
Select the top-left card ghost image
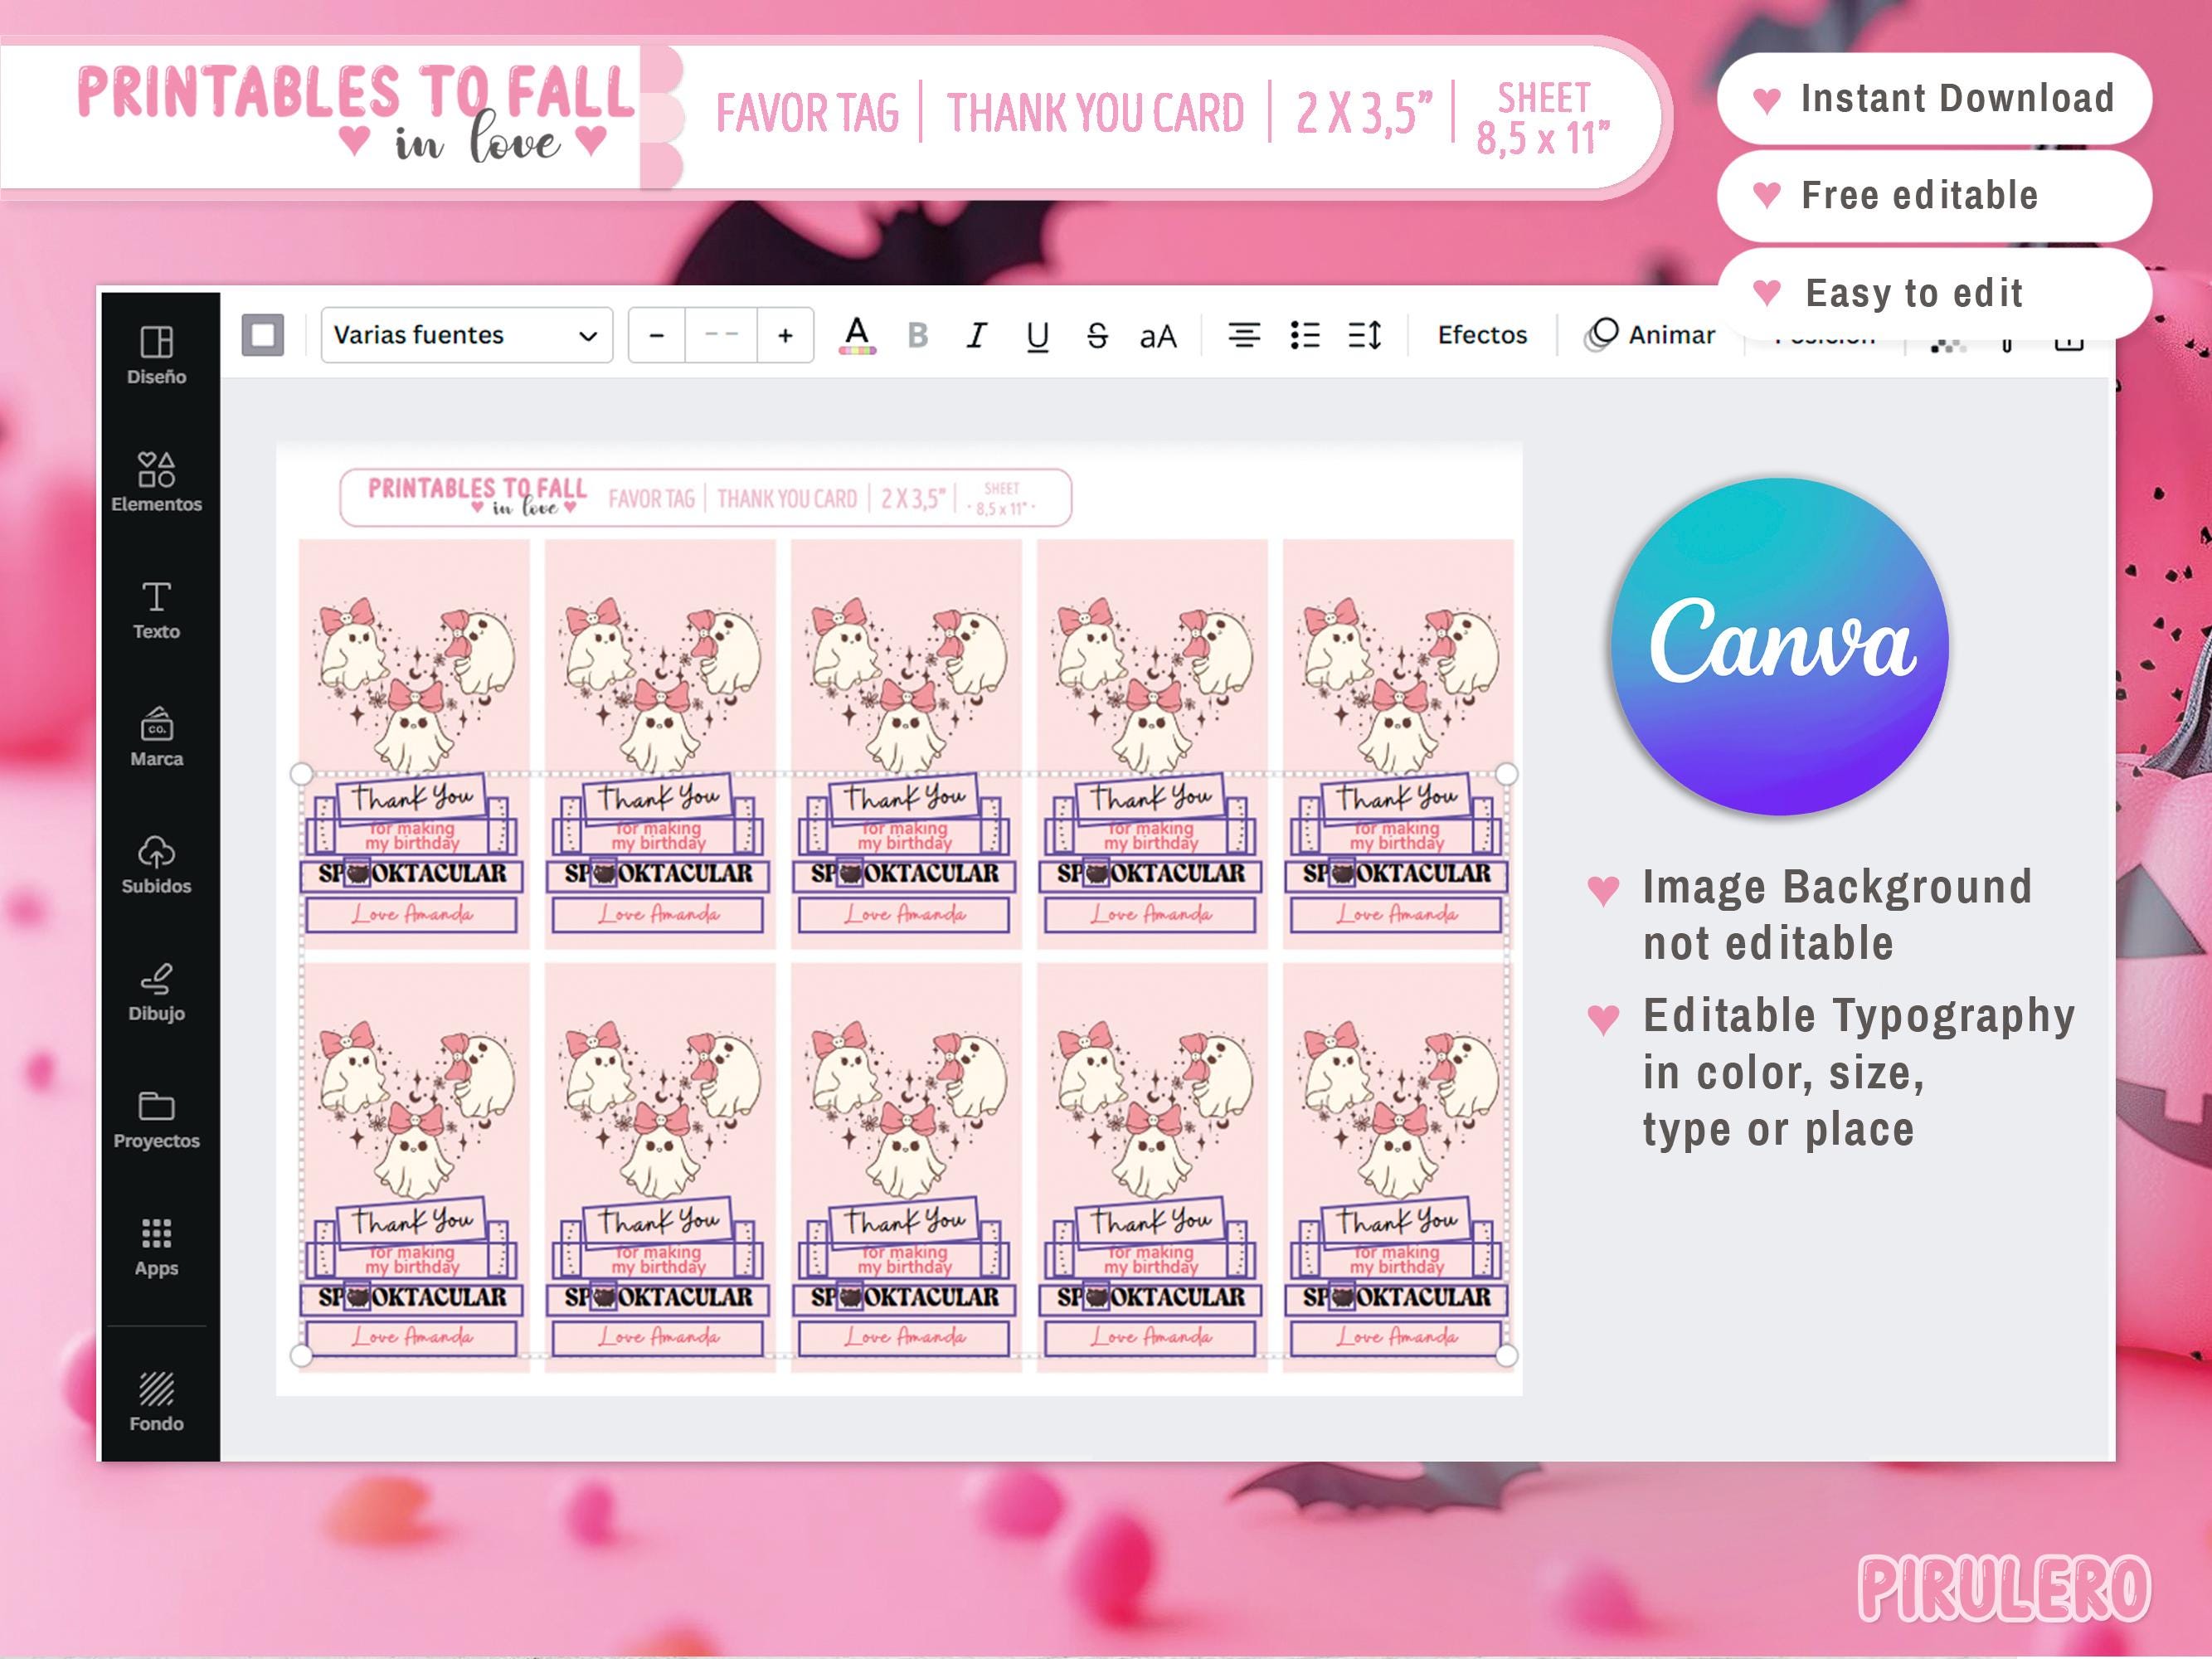[x=414, y=686]
